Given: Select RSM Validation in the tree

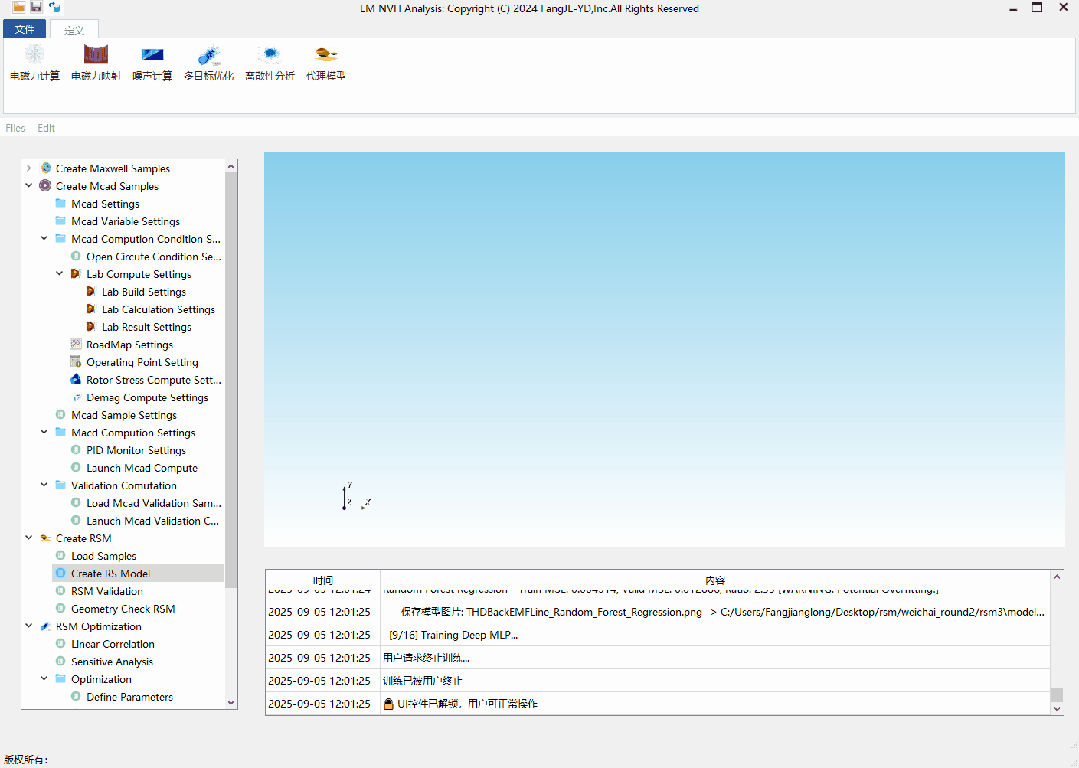Looking at the screenshot, I should pos(106,591).
